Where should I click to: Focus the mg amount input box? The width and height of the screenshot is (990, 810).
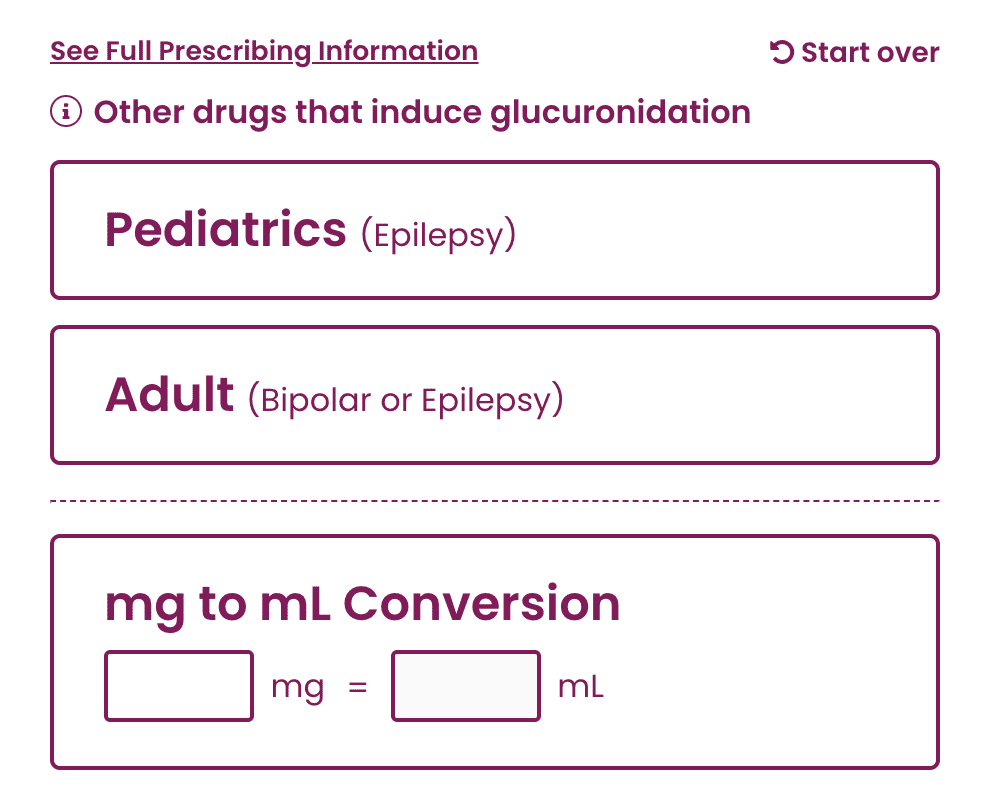[x=179, y=686]
